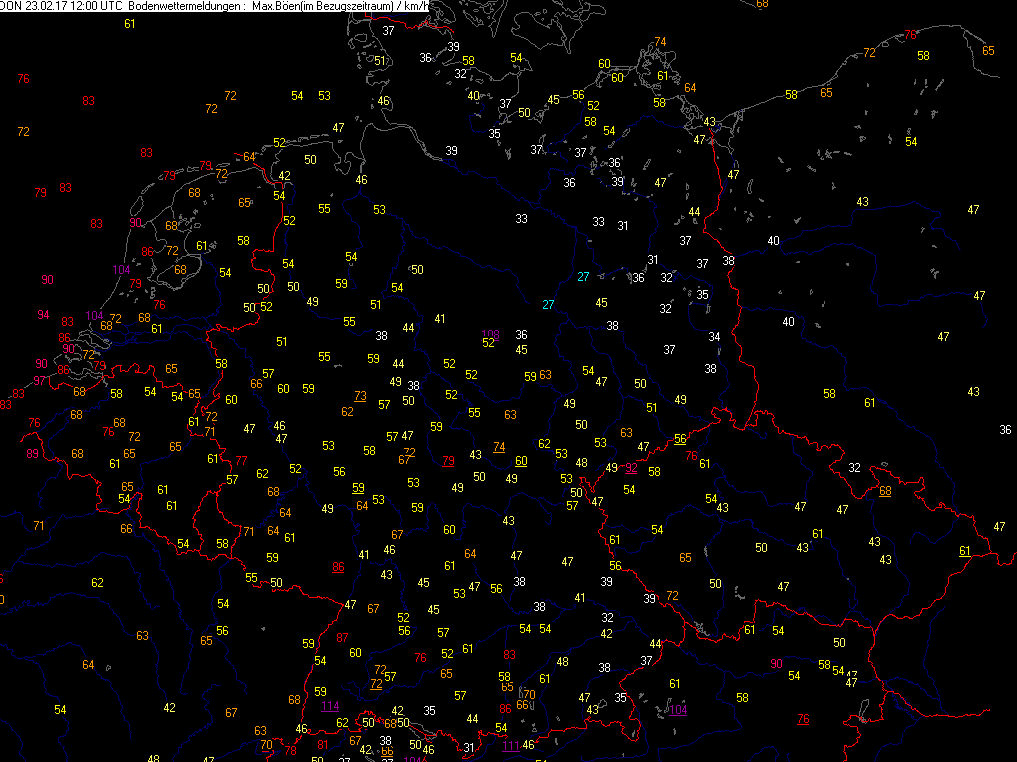
Task: Click the underlined 92 station value
Action: click(x=631, y=467)
